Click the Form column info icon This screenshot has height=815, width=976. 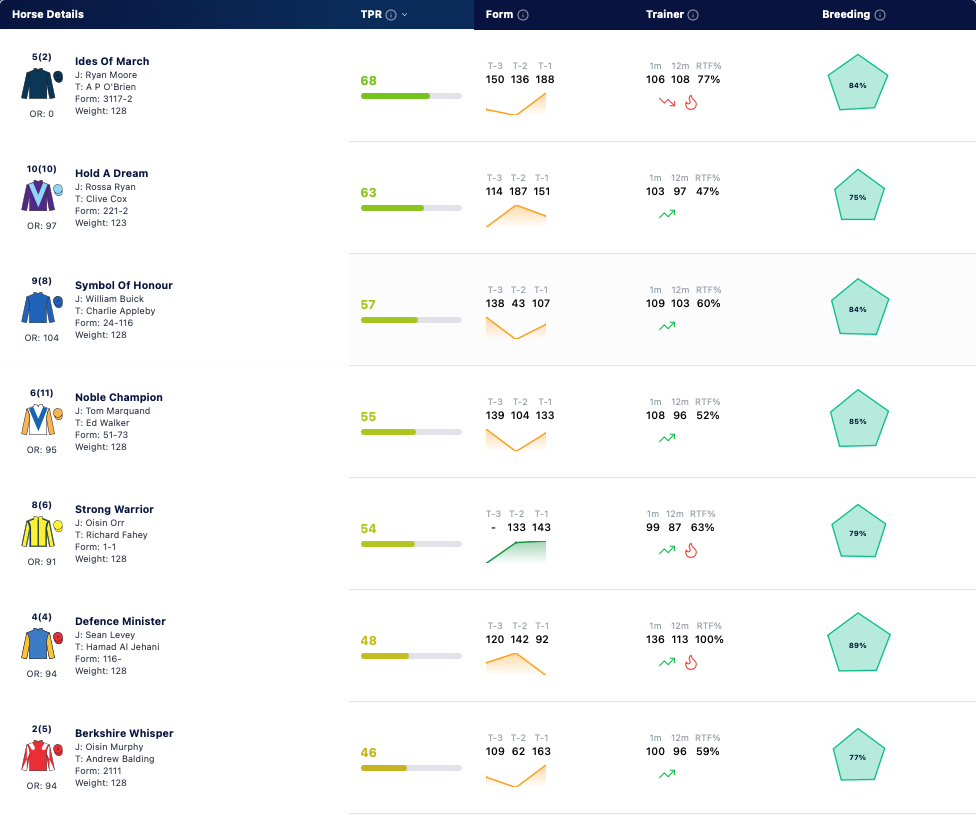point(523,15)
